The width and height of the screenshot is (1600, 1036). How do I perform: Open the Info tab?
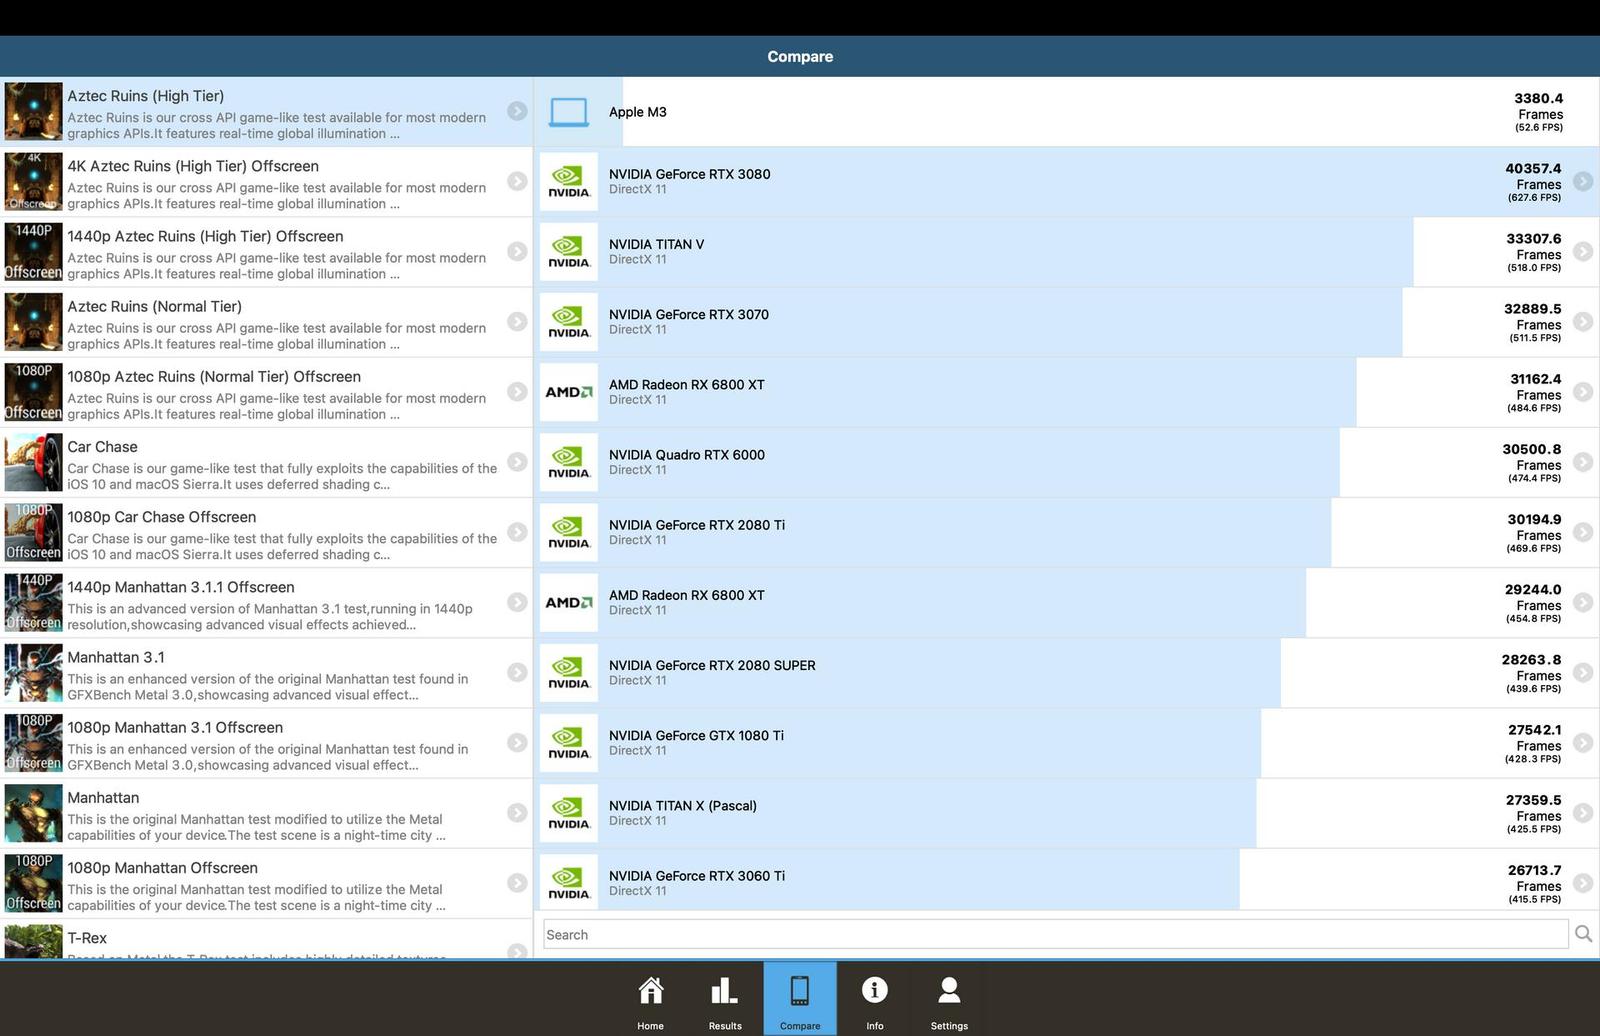pyautogui.click(x=875, y=999)
